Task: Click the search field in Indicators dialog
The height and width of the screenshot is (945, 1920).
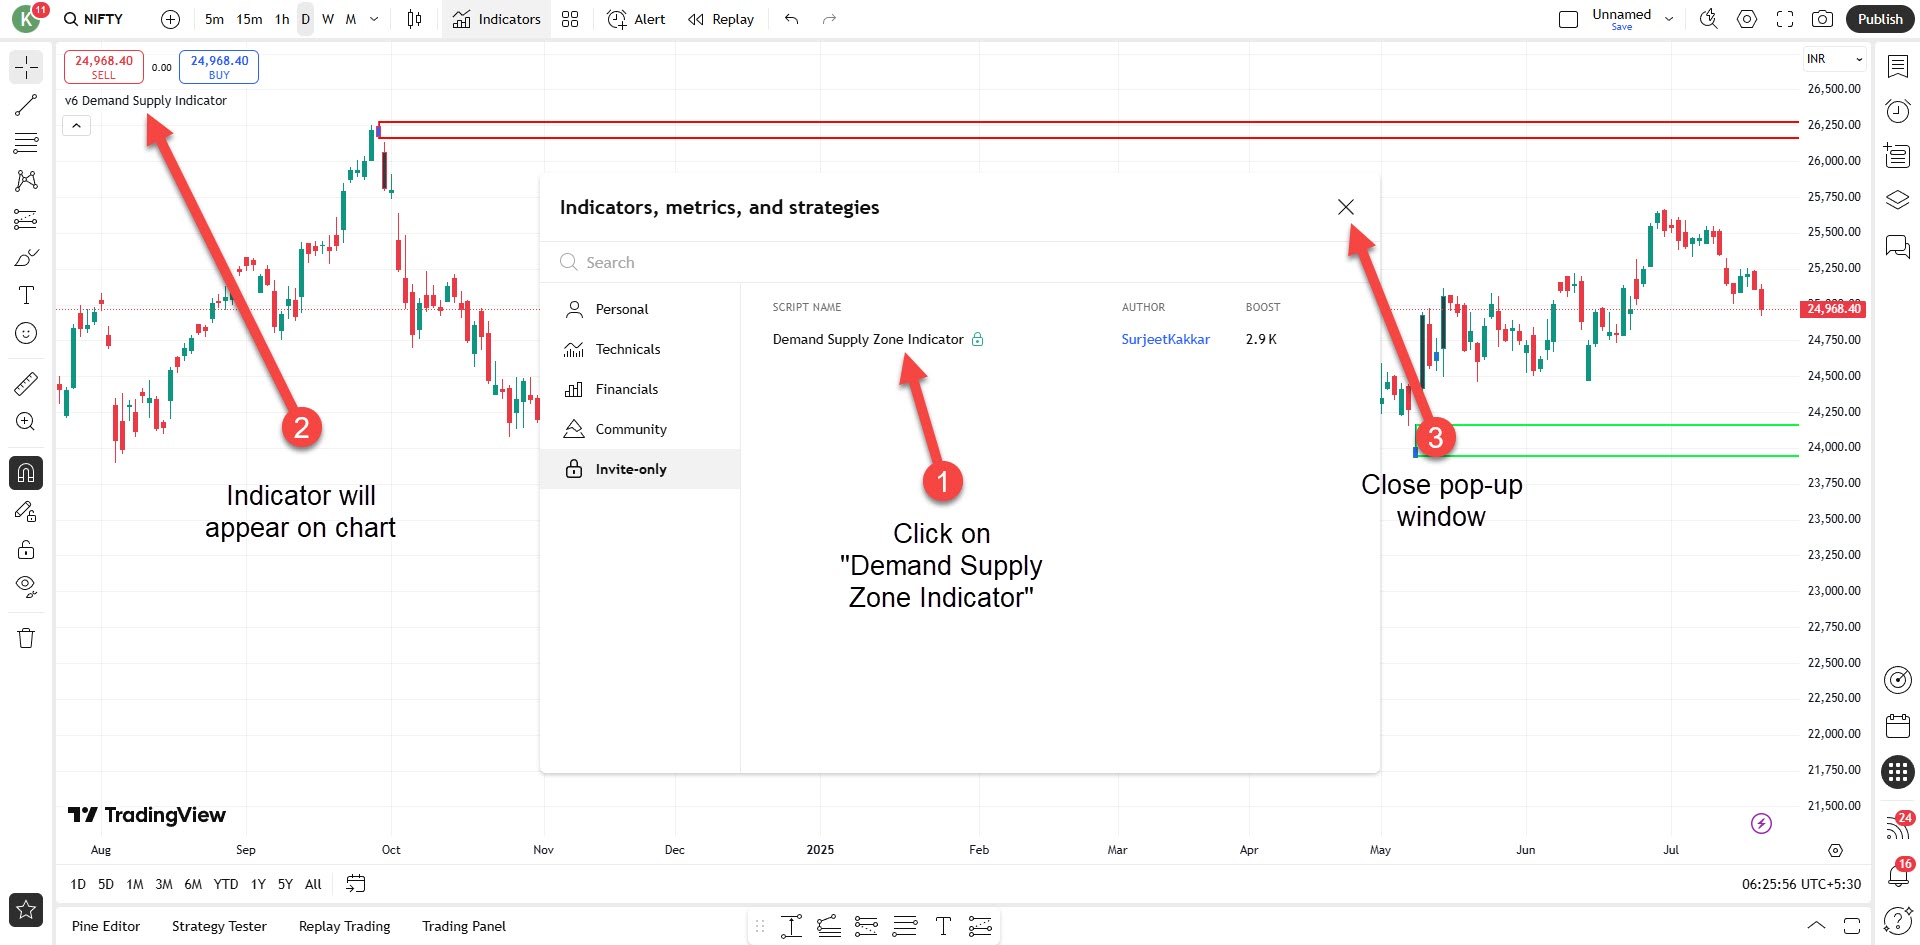Action: coord(960,262)
